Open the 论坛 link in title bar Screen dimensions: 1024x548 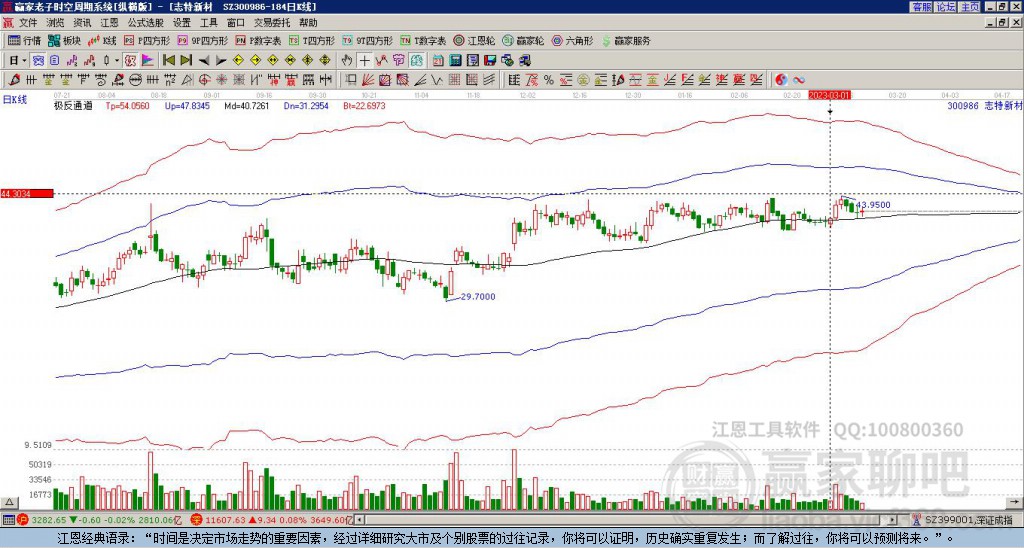tap(946, 7)
